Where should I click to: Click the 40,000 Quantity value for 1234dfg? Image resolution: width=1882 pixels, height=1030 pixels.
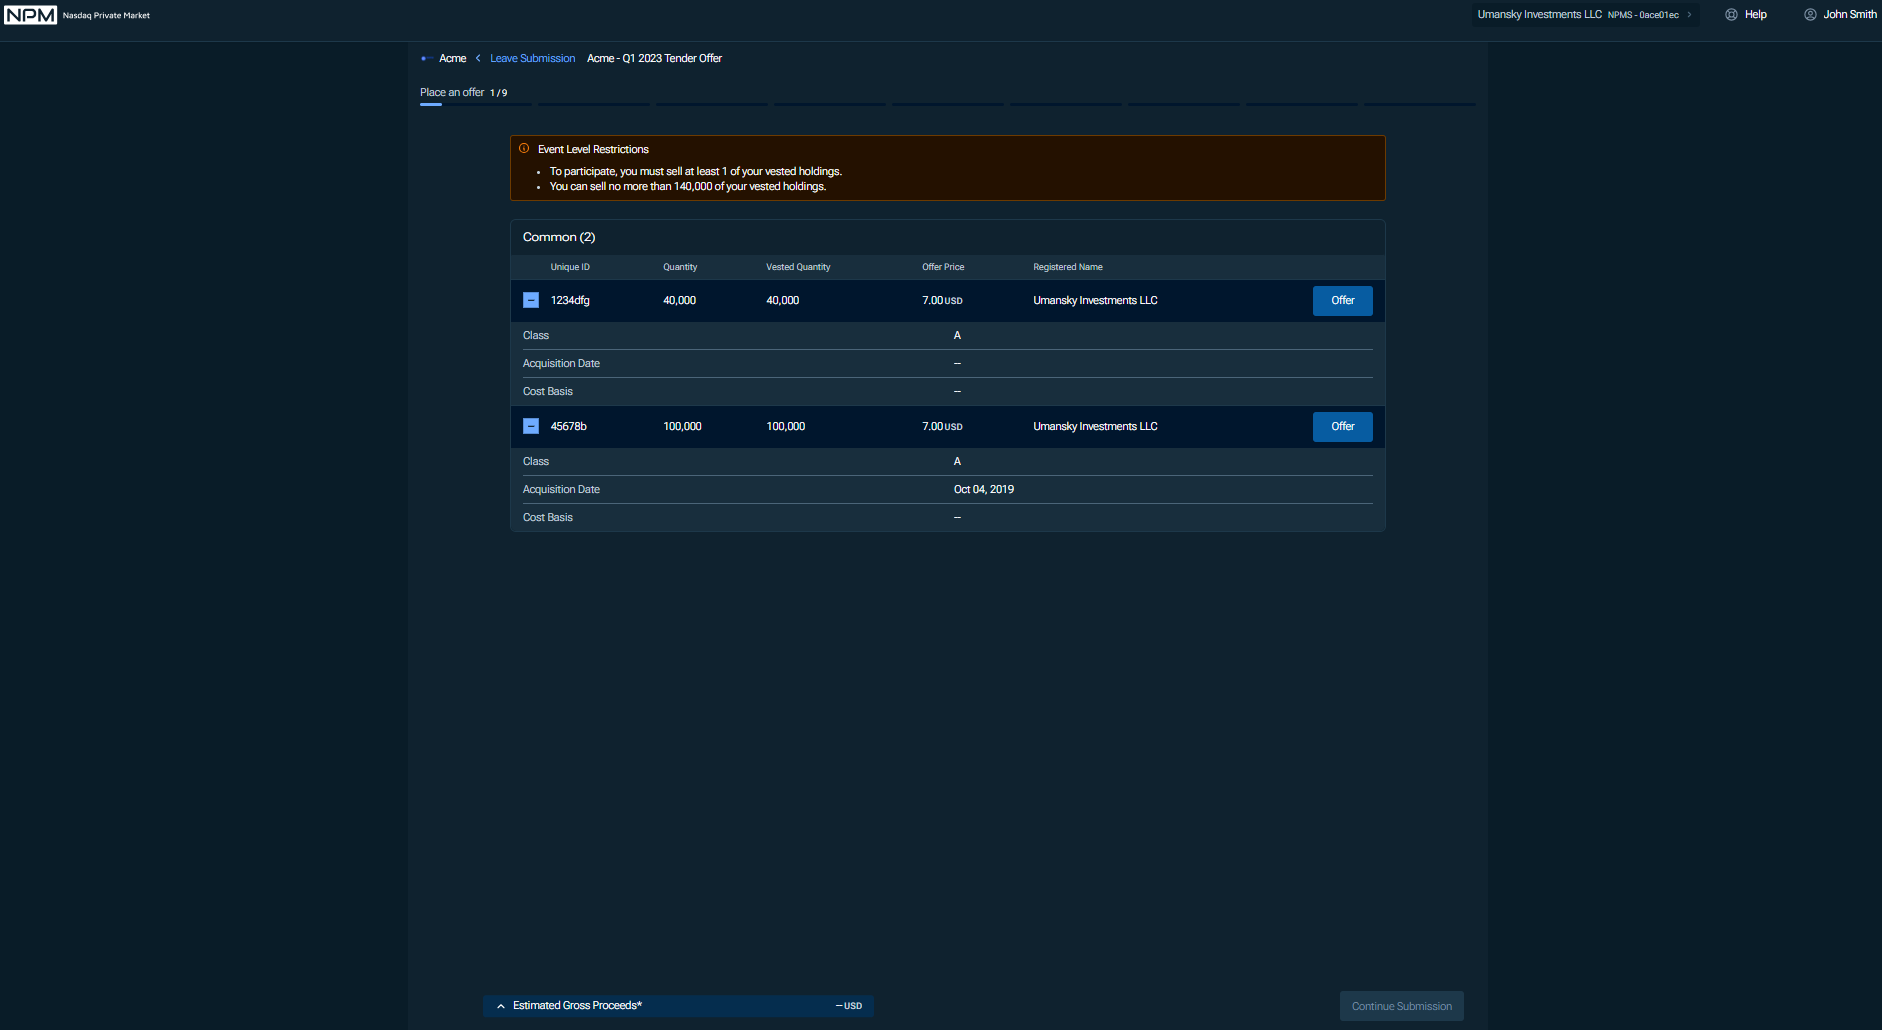tap(679, 301)
